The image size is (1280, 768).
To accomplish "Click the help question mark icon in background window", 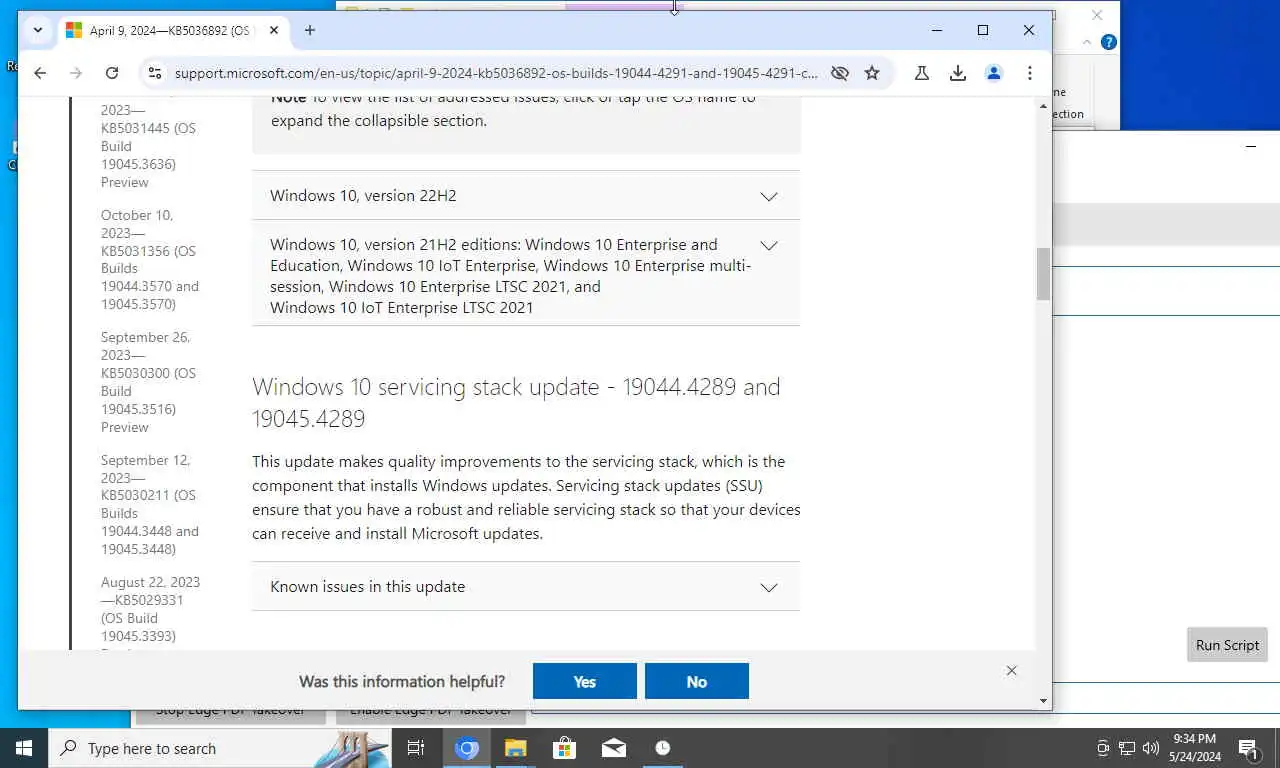I will click(1108, 42).
